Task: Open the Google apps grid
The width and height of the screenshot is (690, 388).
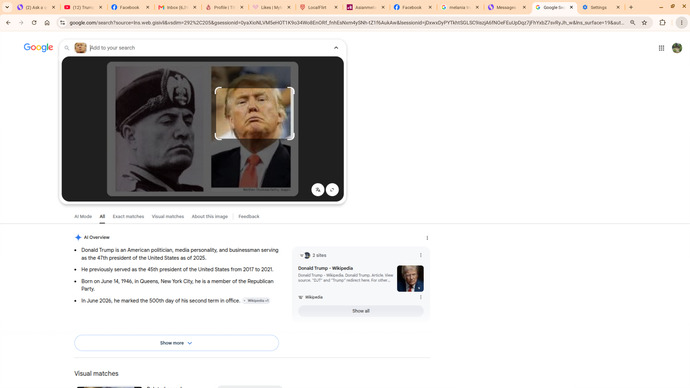Action: (x=661, y=48)
